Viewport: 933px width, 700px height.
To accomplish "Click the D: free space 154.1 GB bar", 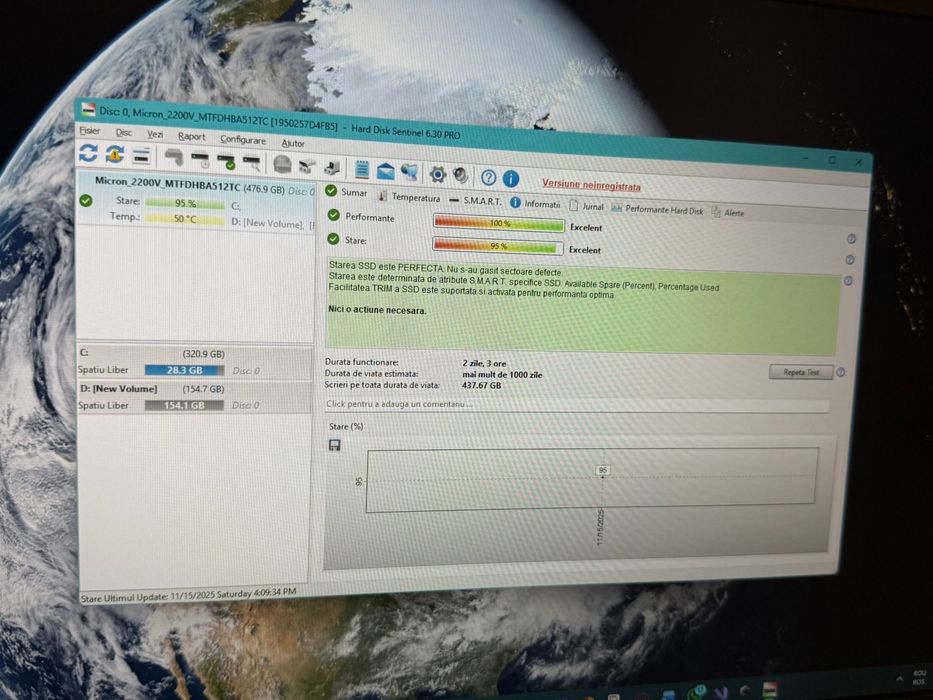I will click(184, 405).
